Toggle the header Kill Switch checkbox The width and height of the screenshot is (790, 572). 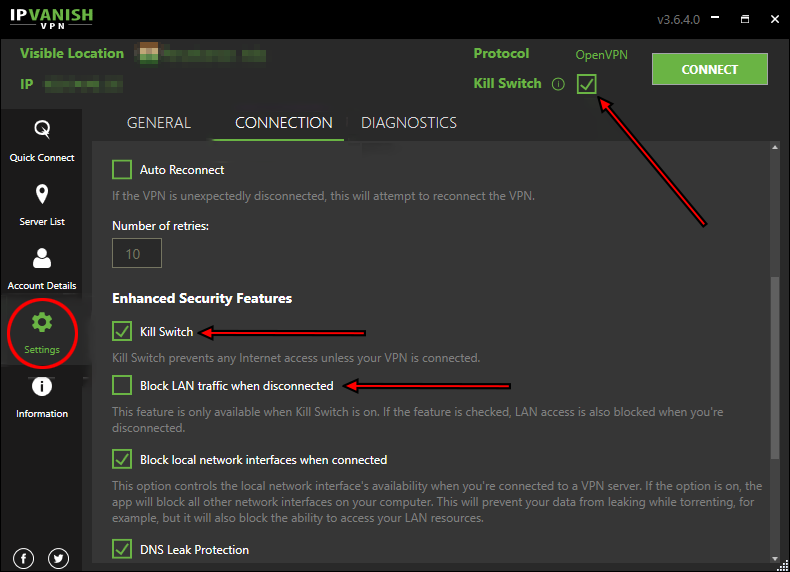click(587, 84)
